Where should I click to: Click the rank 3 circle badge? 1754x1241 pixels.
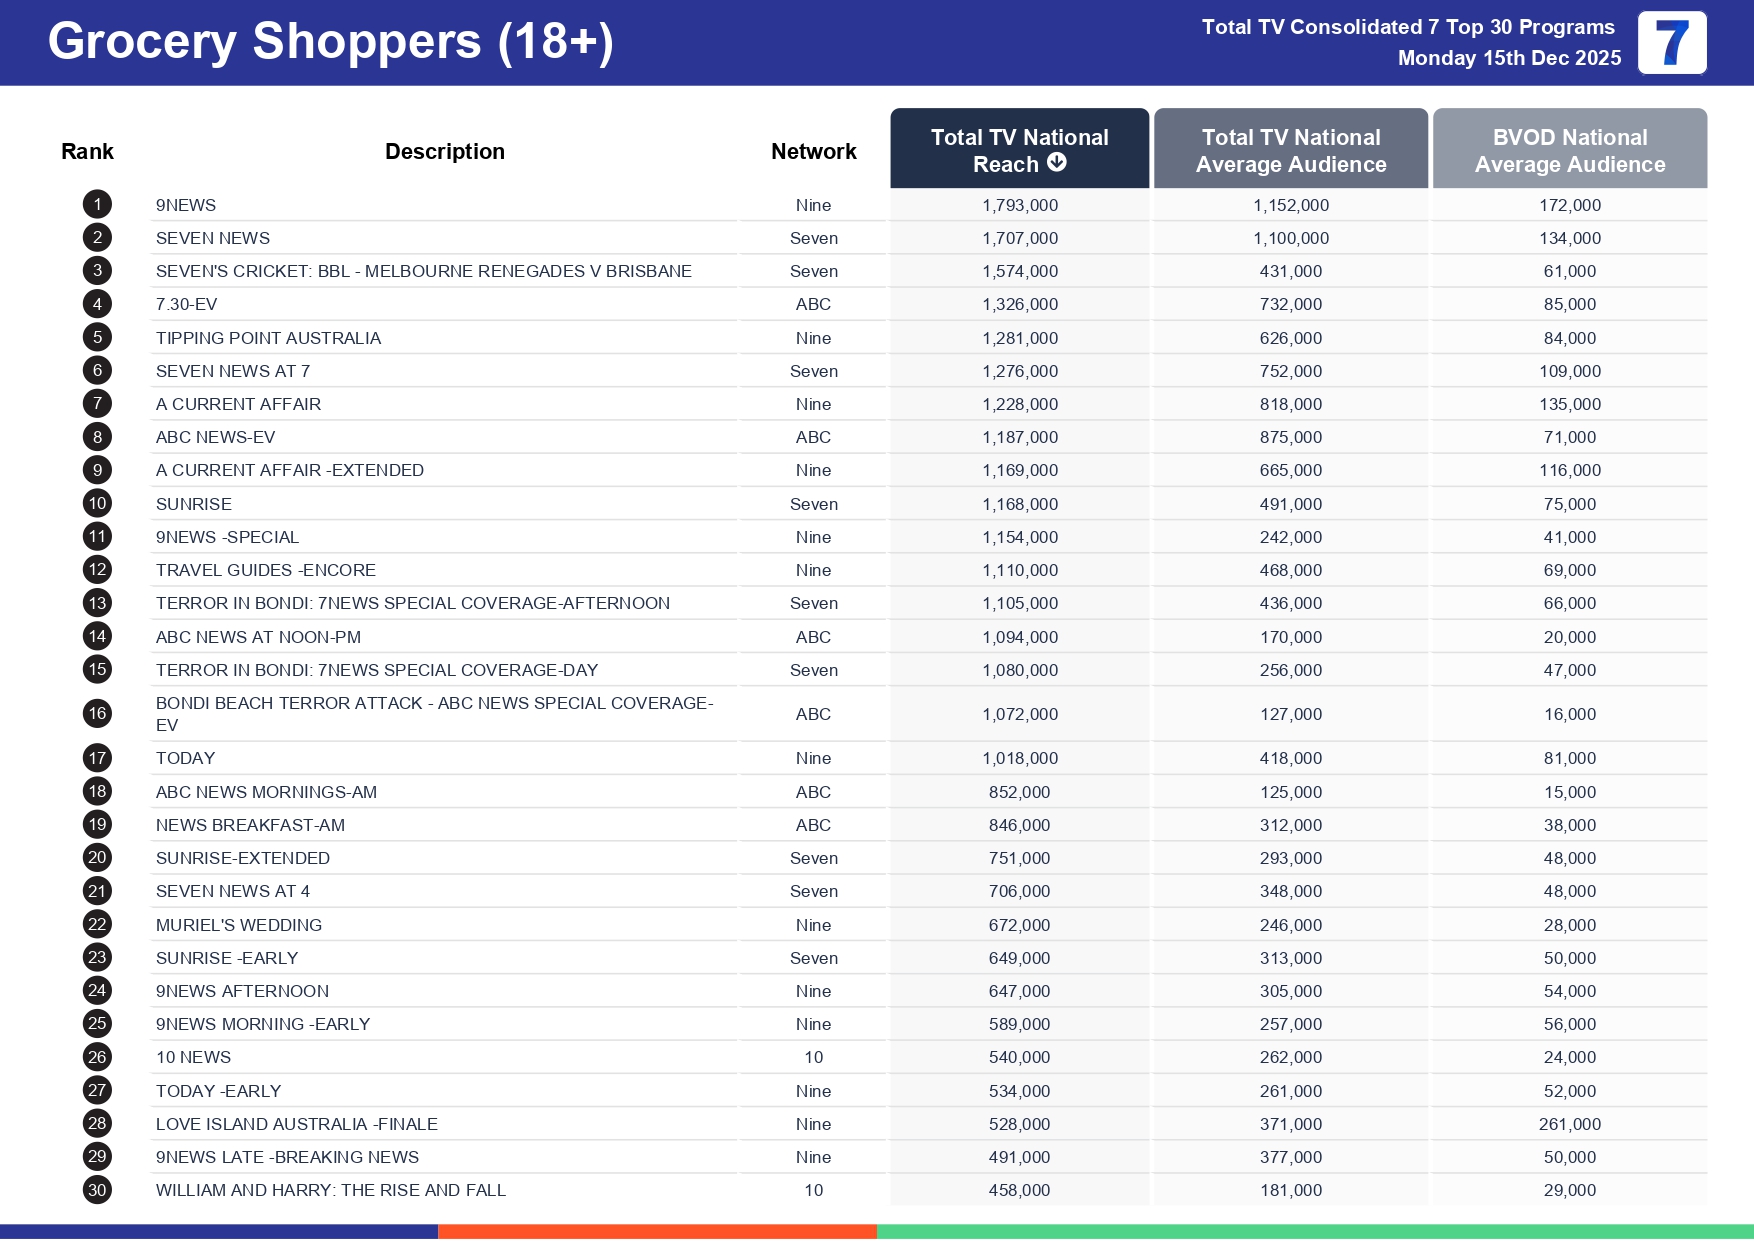point(97,271)
